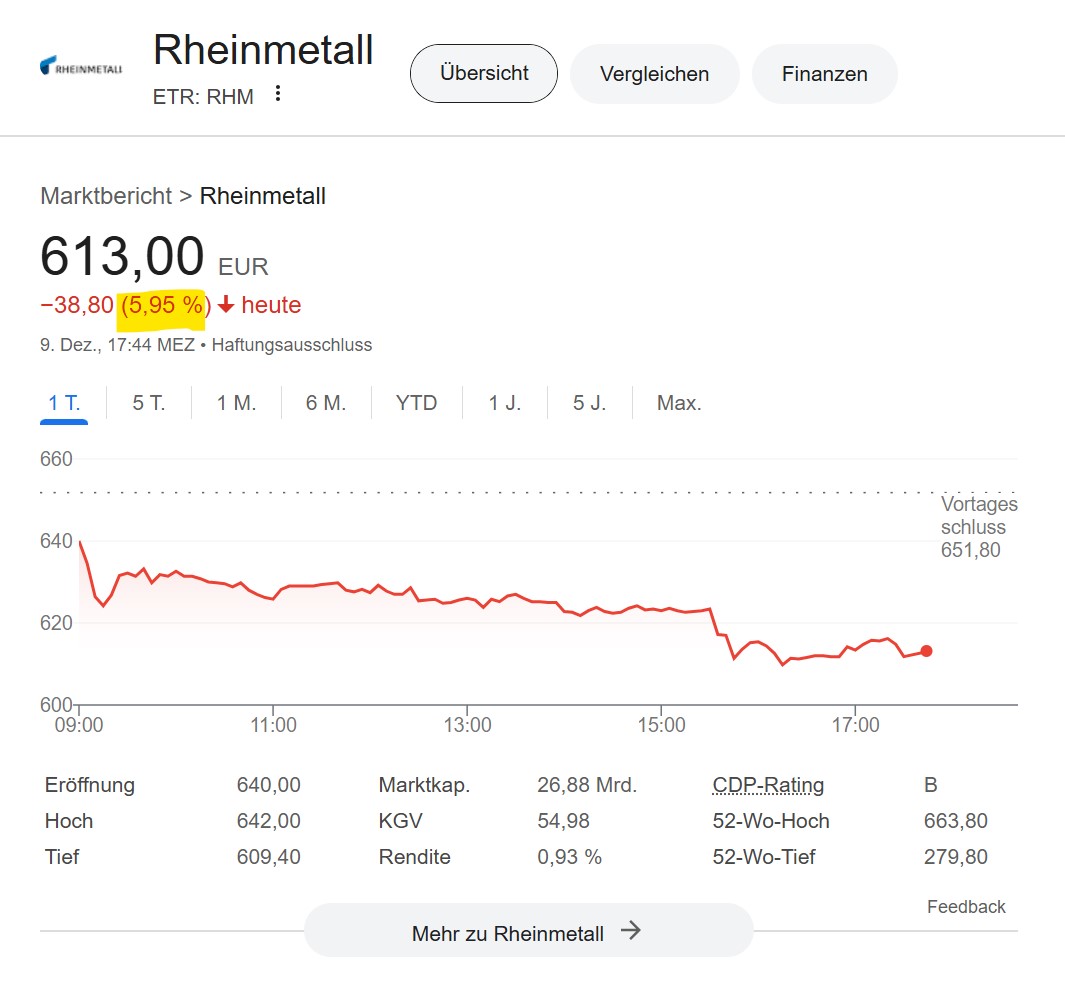Click the 640 price axis label

tap(56, 541)
